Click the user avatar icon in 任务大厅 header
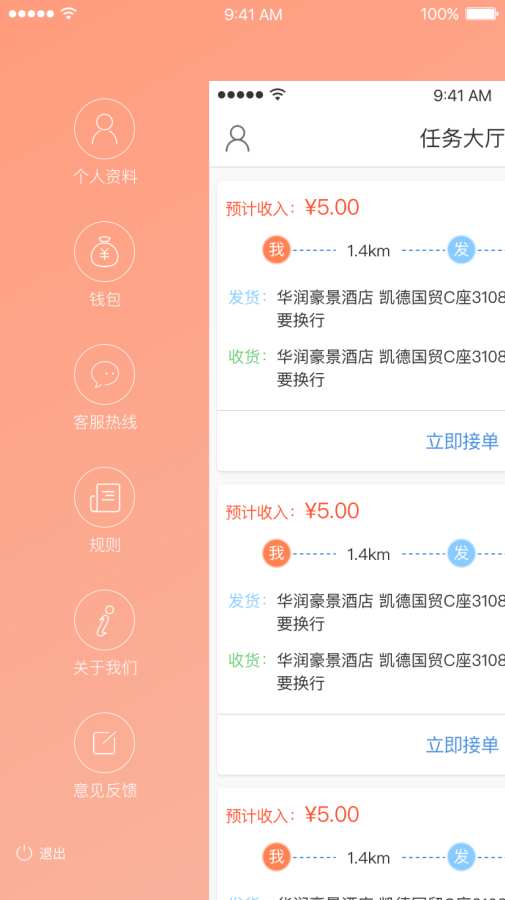 [x=237, y=138]
